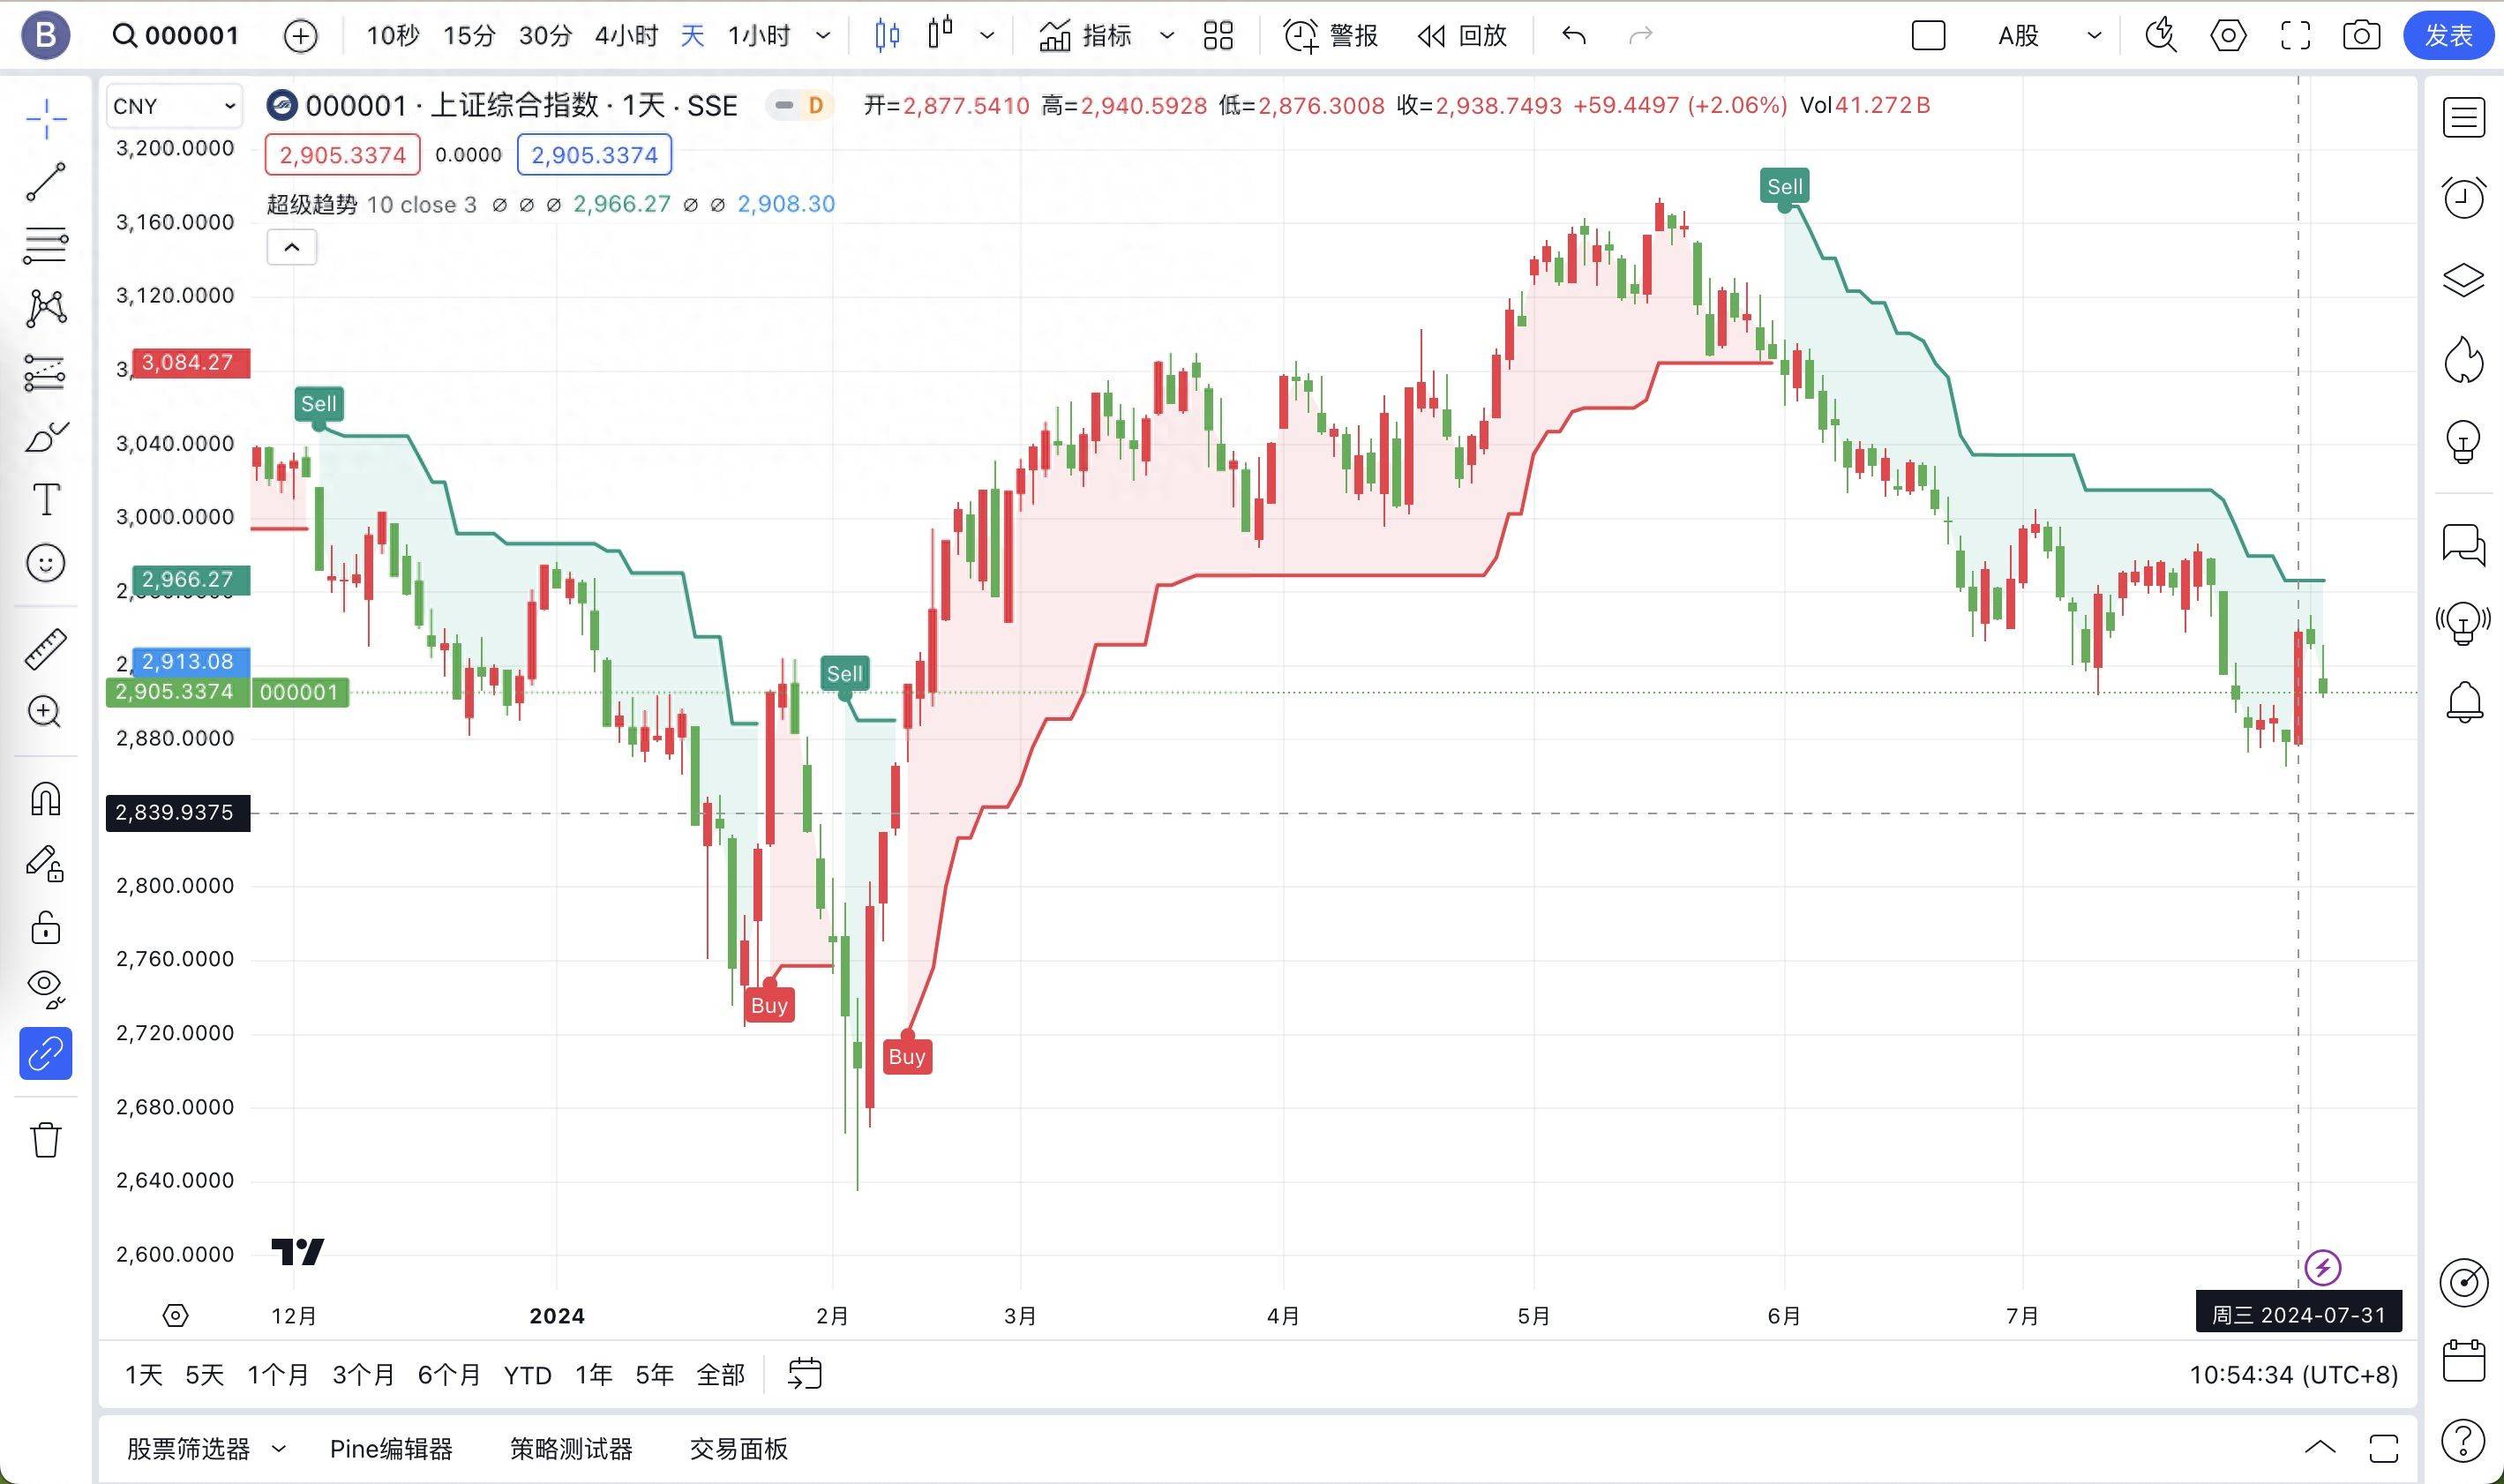Select the bars chart style icon
The height and width of the screenshot is (1484, 2504).
[887, 36]
